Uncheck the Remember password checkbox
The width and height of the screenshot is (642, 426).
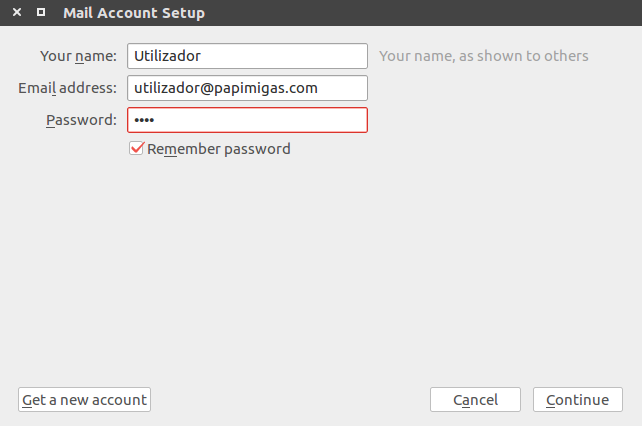coord(137,149)
